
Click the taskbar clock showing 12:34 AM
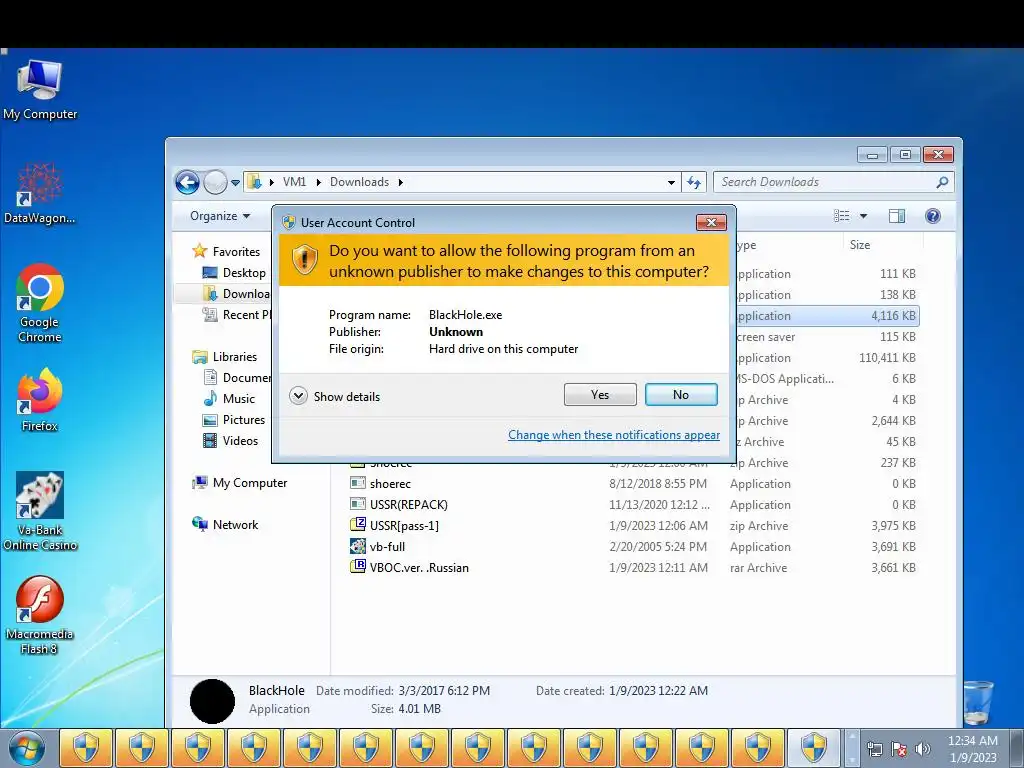pyautogui.click(x=972, y=749)
